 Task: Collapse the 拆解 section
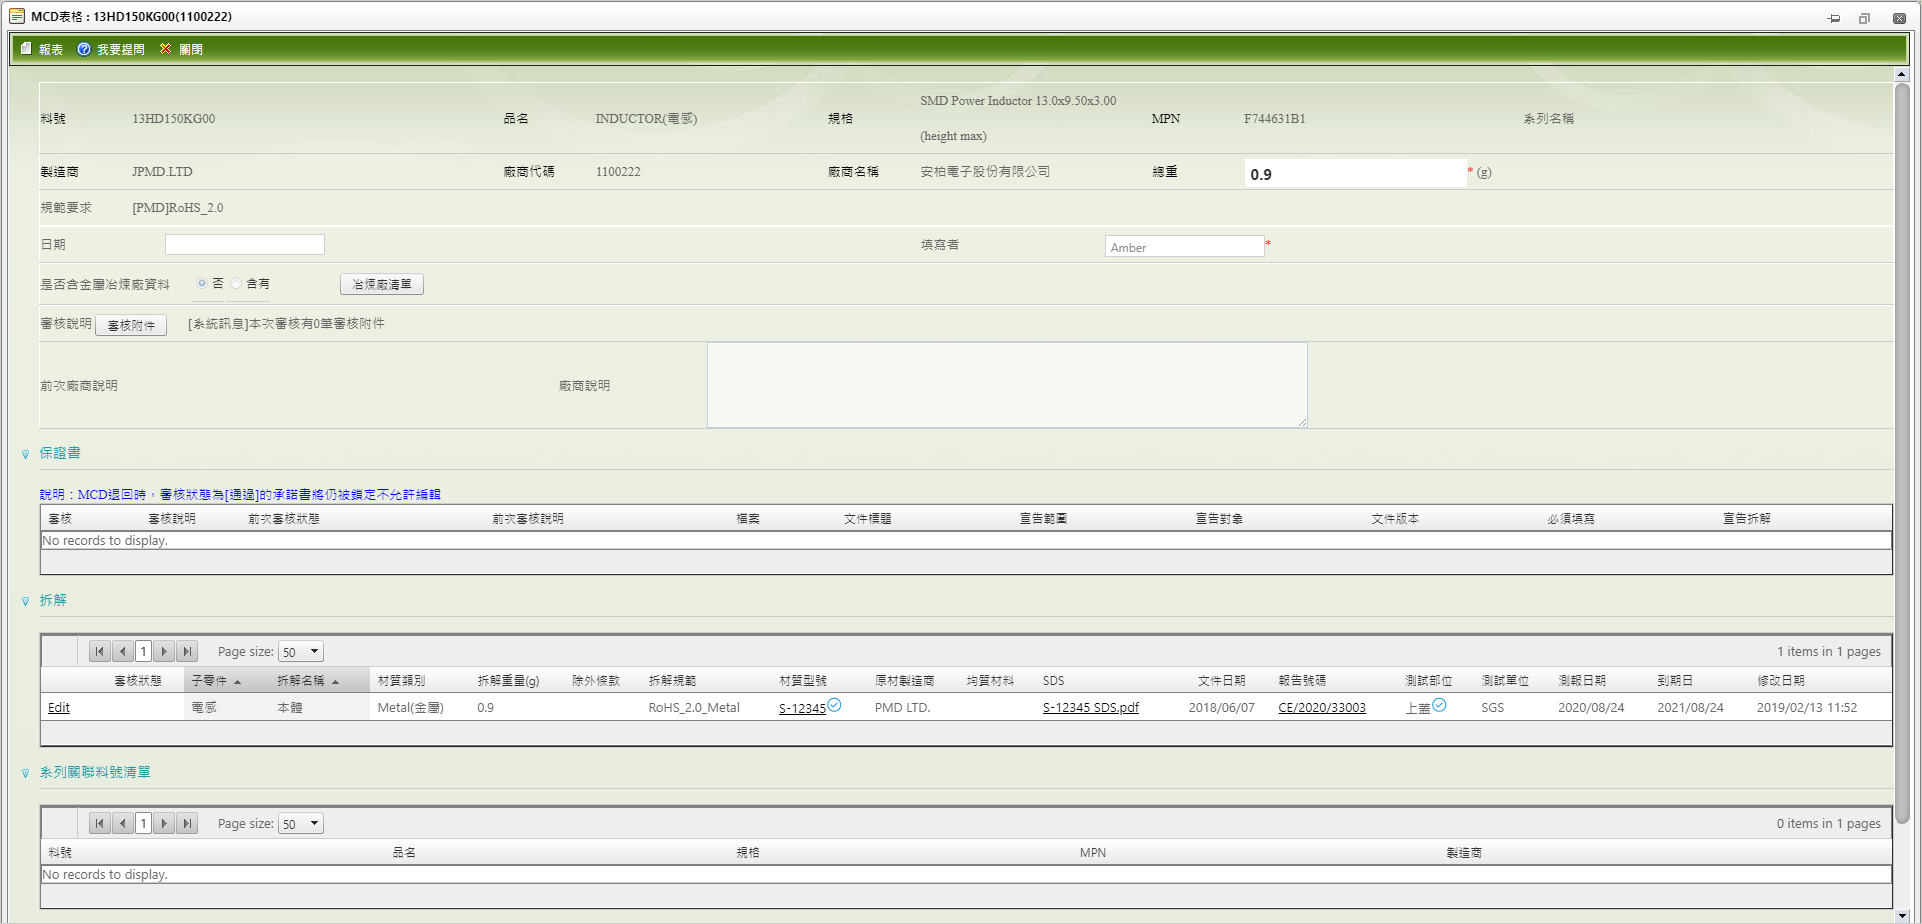(26, 601)
